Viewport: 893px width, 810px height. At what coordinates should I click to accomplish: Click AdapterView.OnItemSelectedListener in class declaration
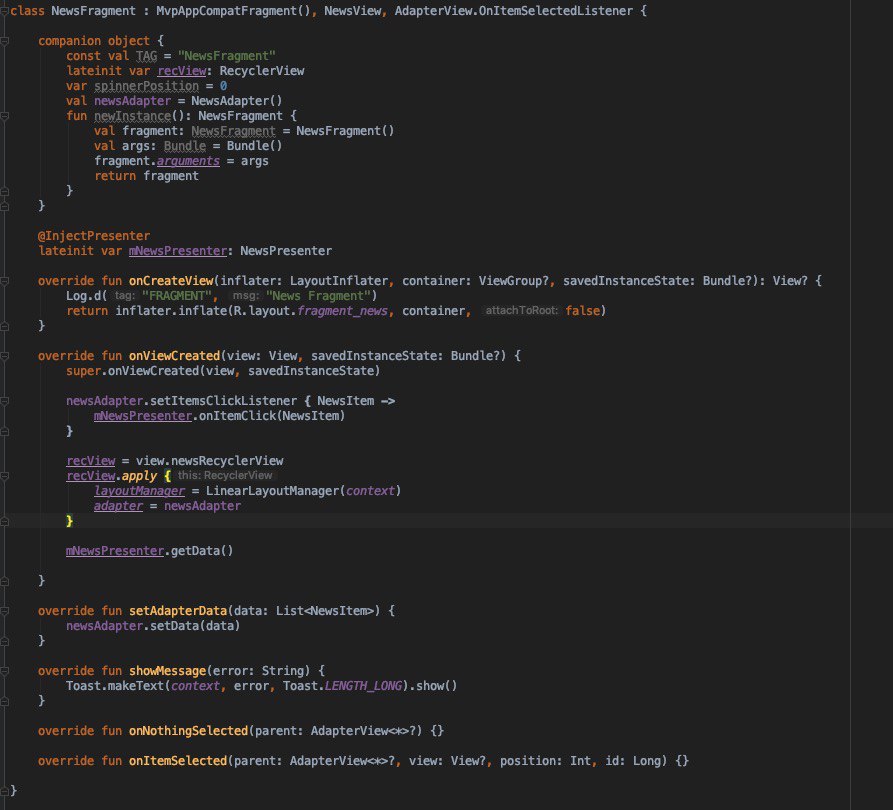[513, 11]
